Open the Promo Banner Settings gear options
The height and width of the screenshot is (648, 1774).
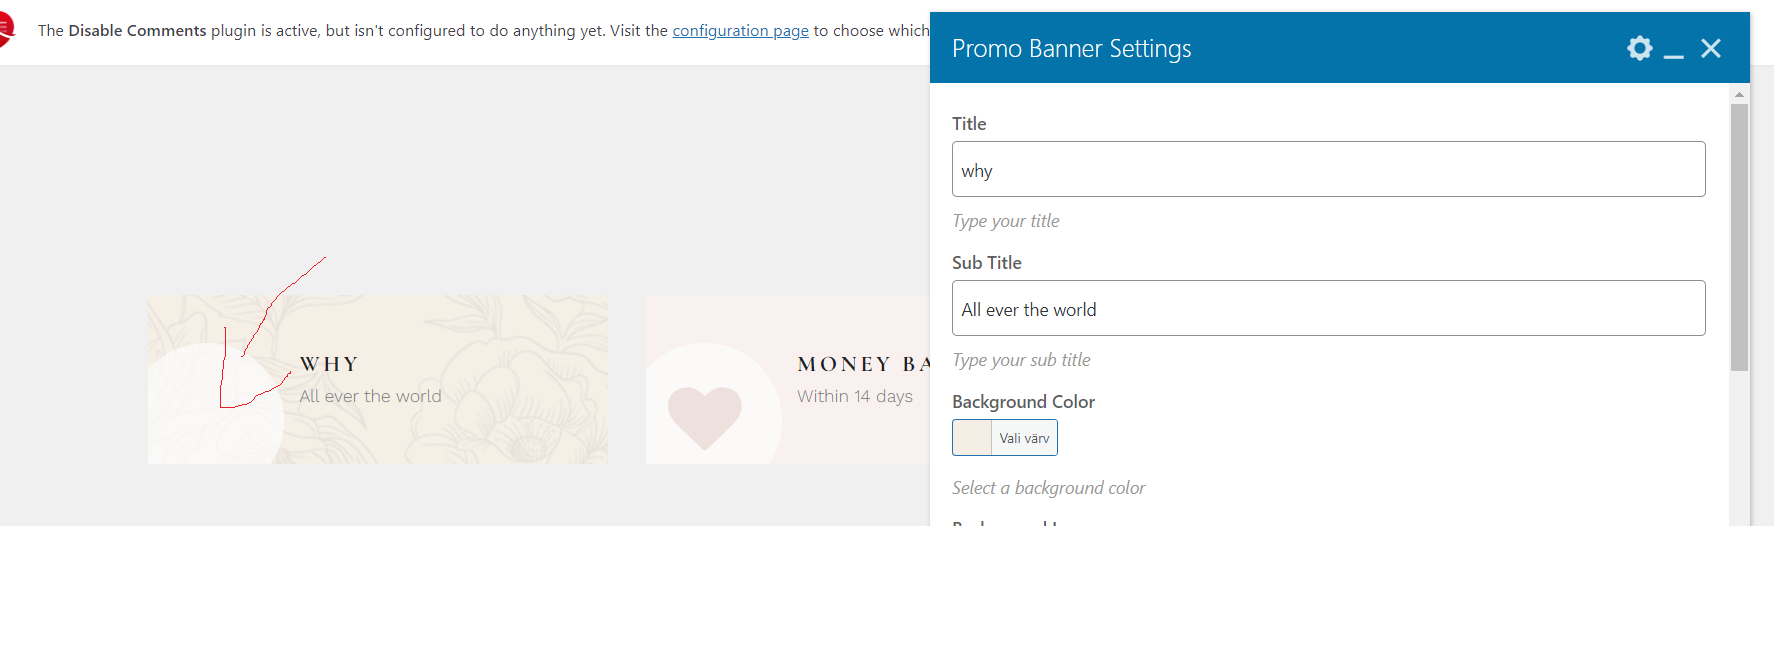tap(1639, 48)
